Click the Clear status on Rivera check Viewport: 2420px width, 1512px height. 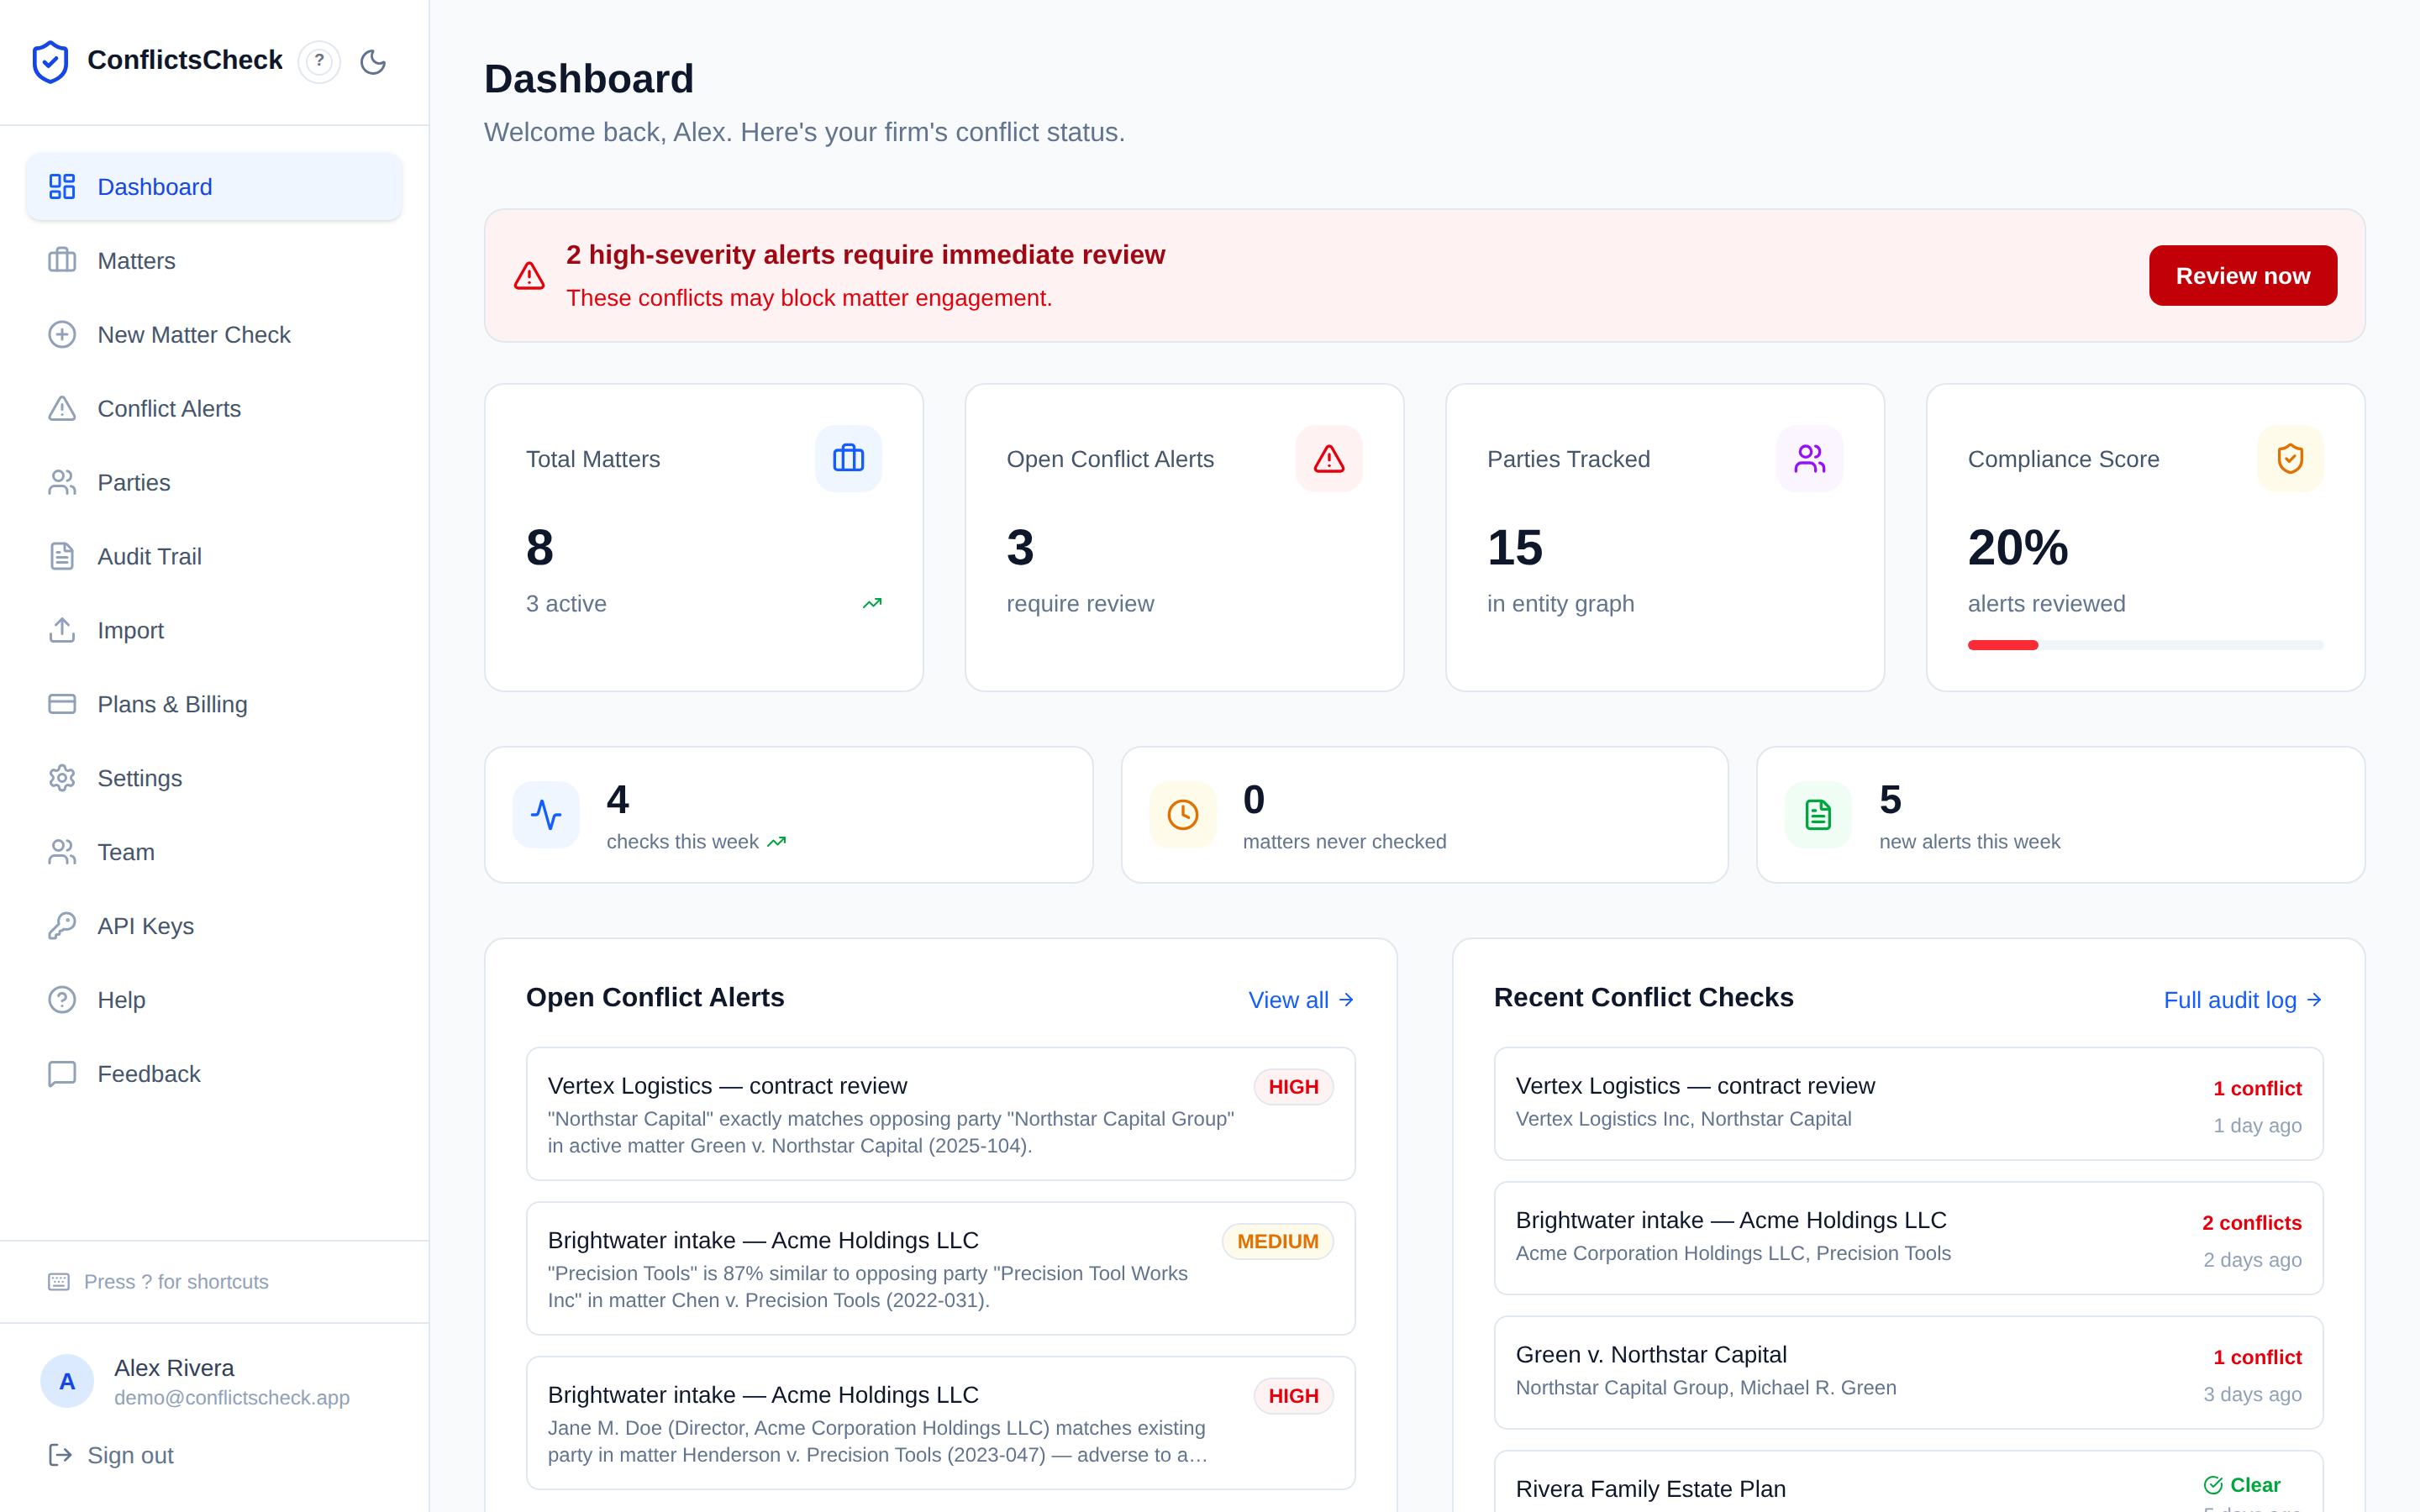click(2242, 1485)
